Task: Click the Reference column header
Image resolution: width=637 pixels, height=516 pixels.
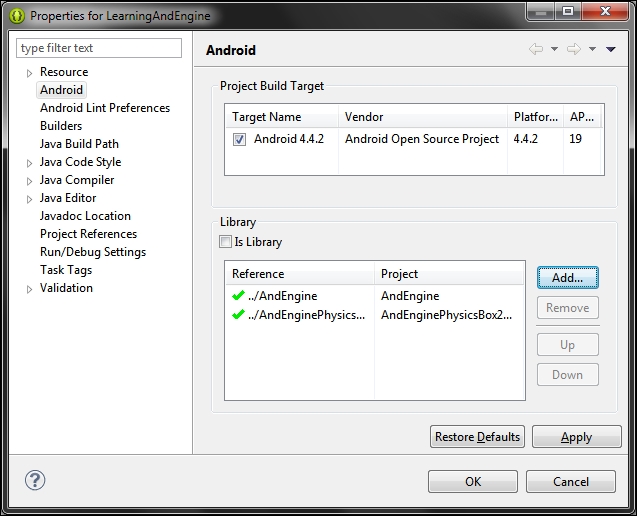Action: [x=300, y=274]
